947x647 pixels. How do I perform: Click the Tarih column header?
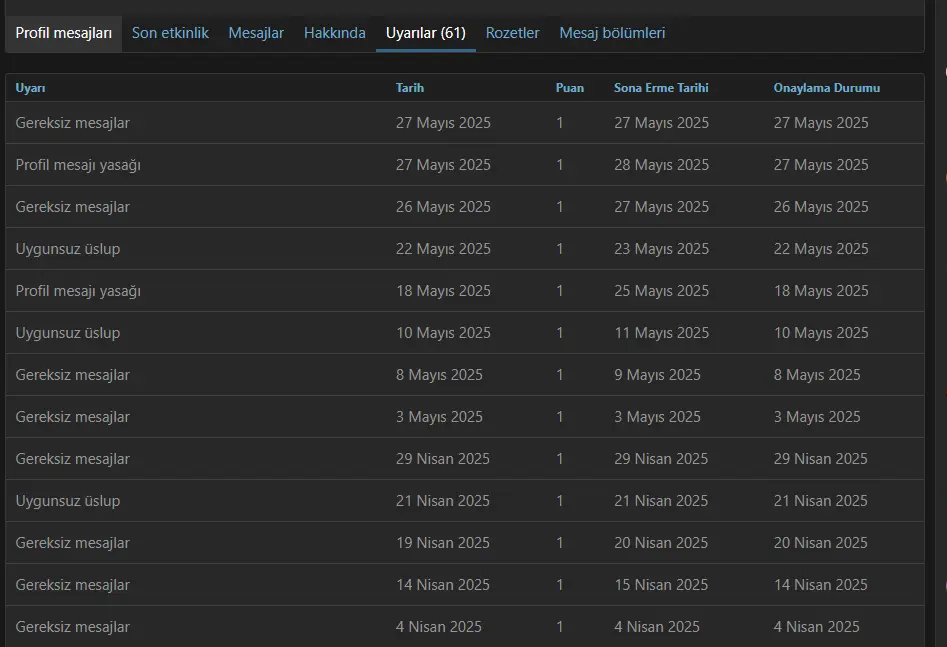(x=409, y=88)
